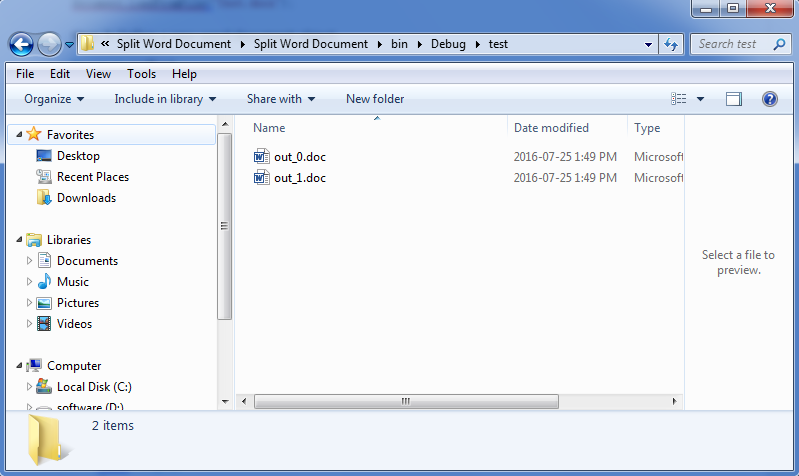The height and width of the screenshot is (476, 799).
Task: Click the folder icon in address bar
Action: [88, 44]
